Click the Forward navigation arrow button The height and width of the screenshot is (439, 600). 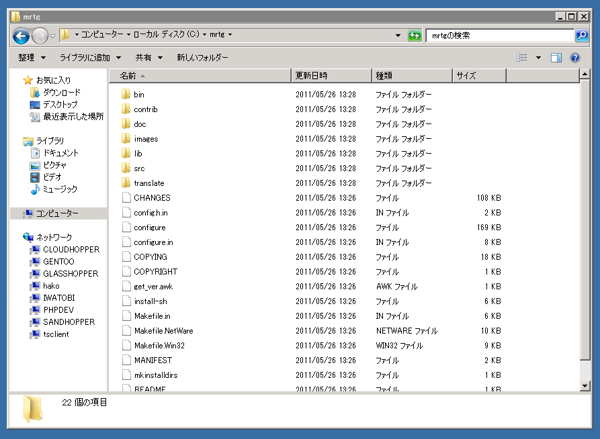click(x=40, y=36)
